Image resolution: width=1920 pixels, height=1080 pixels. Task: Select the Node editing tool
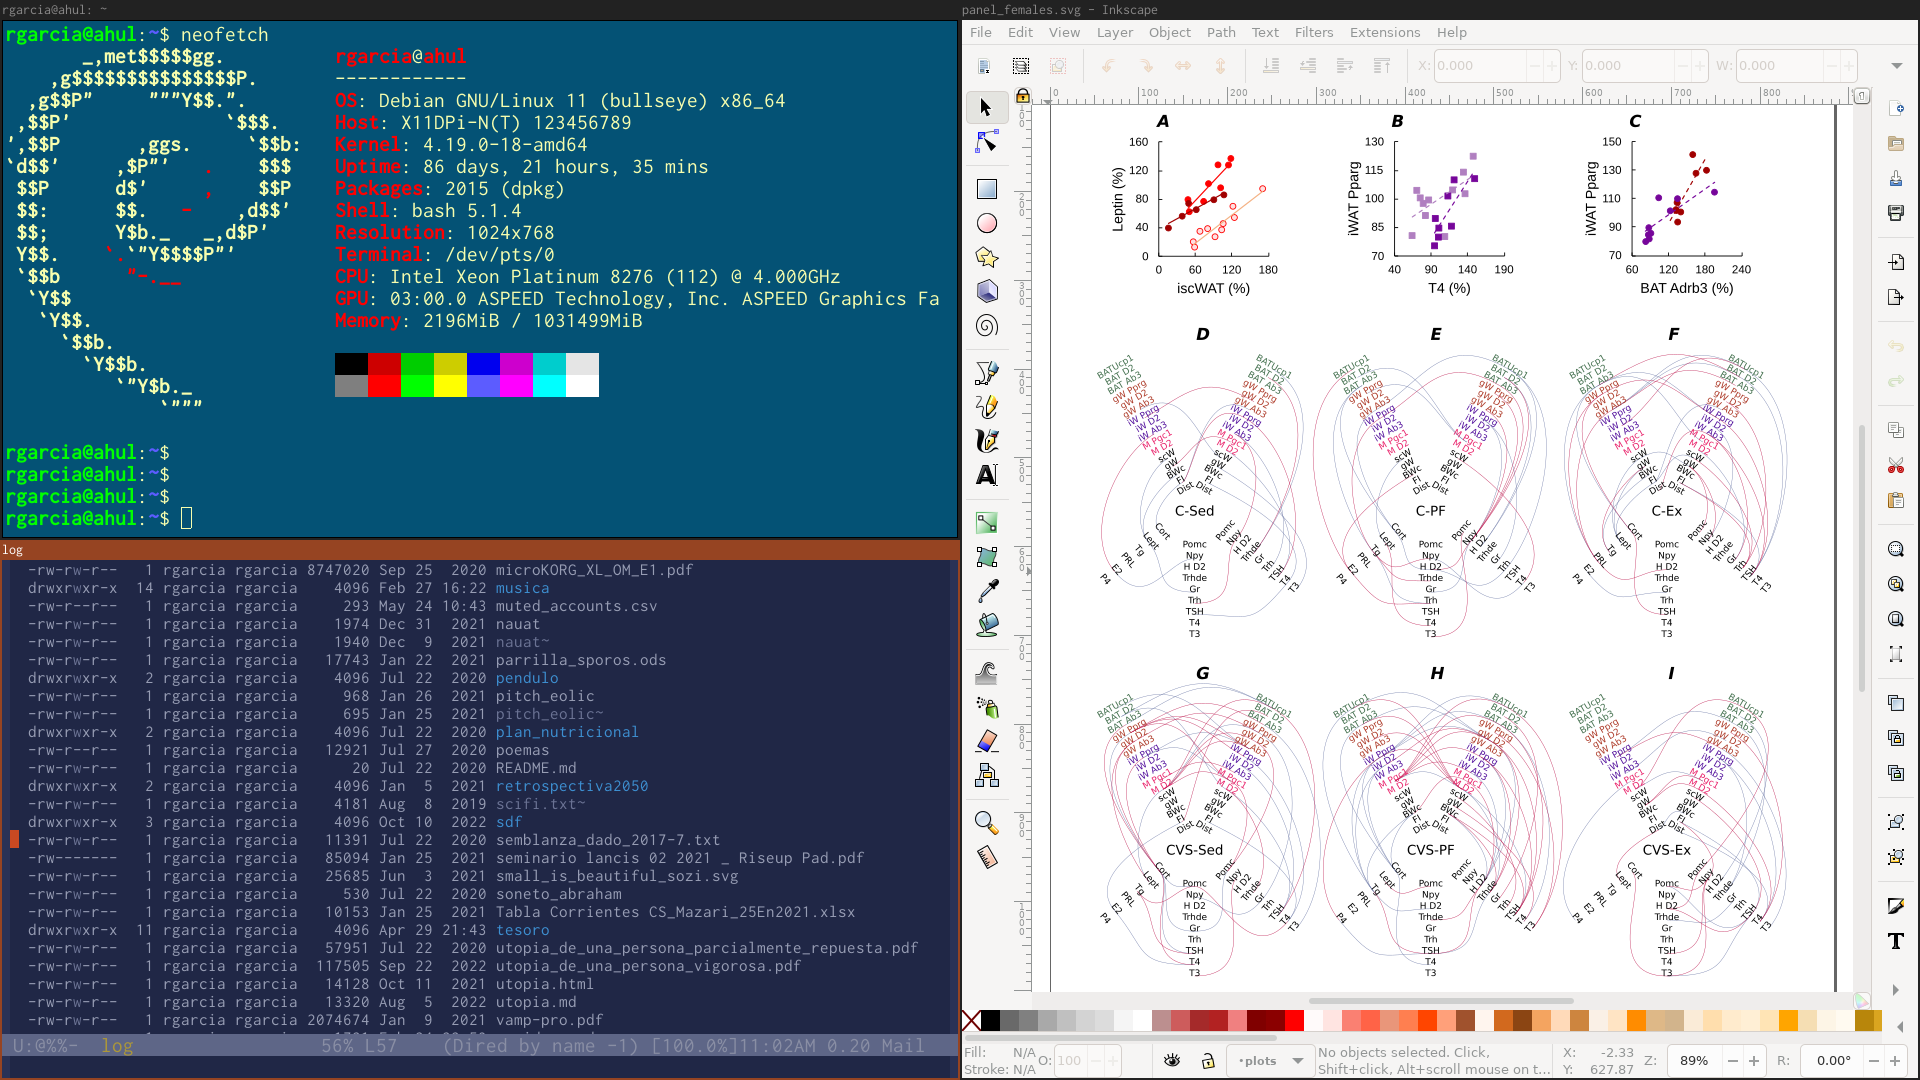pyautogui.click(x=987, y=142)
